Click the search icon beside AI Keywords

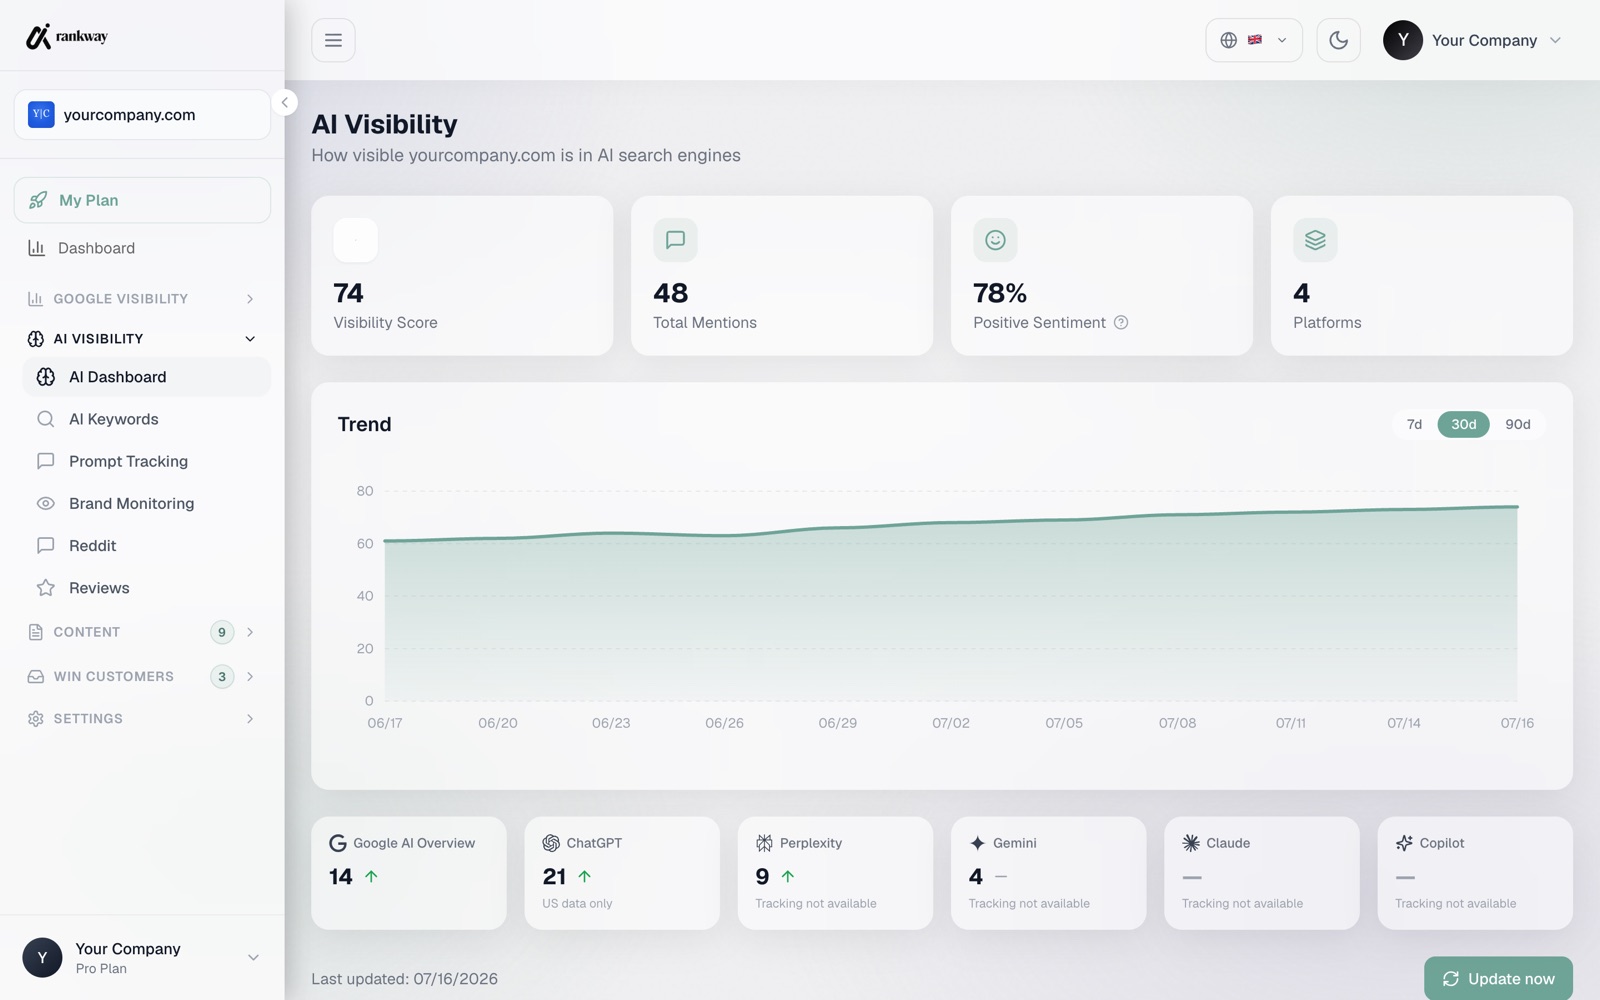[45, 419]
